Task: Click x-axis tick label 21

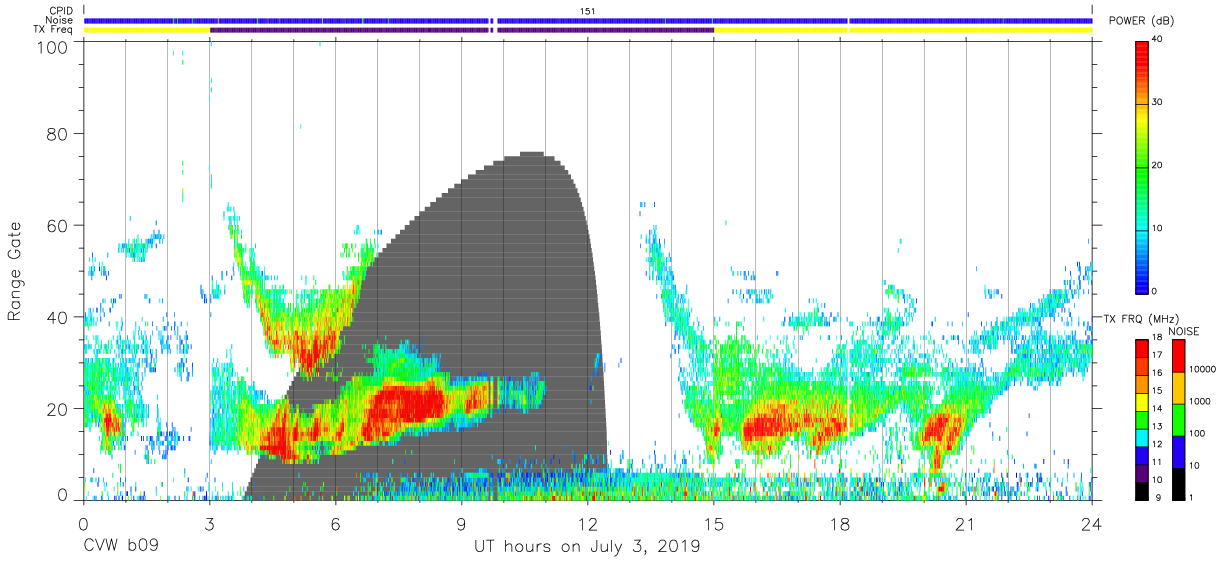Action: (x=966, y=523)
